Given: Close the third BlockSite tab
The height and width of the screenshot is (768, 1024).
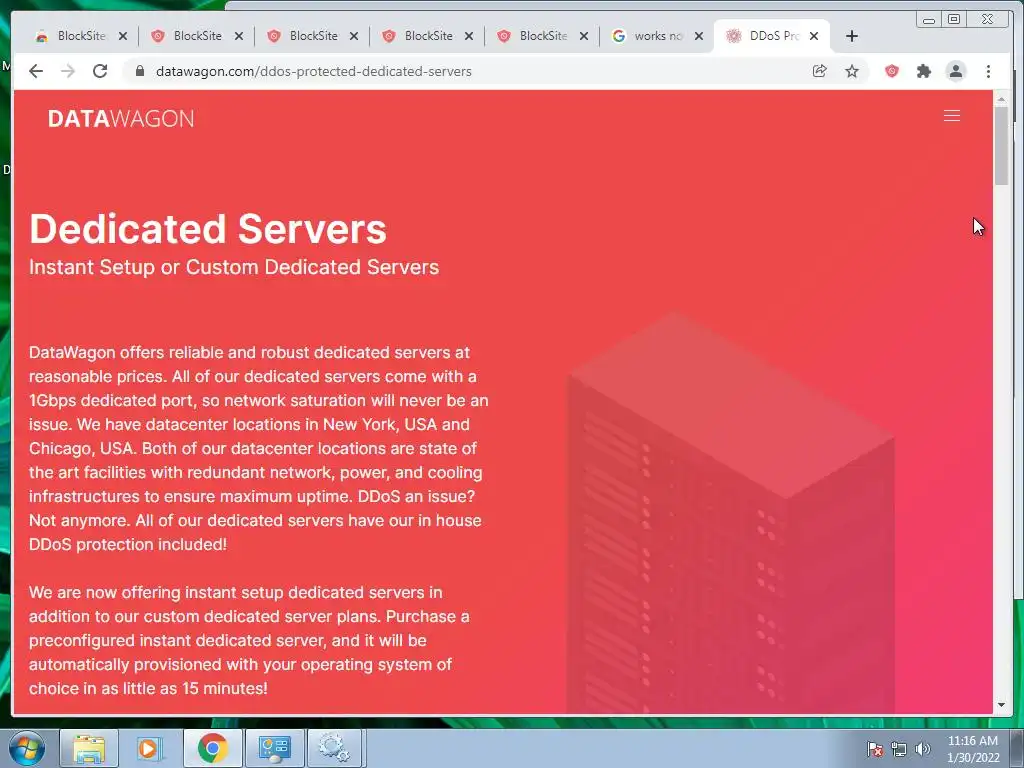Looking at the screenshot, I should coord(354,36).
